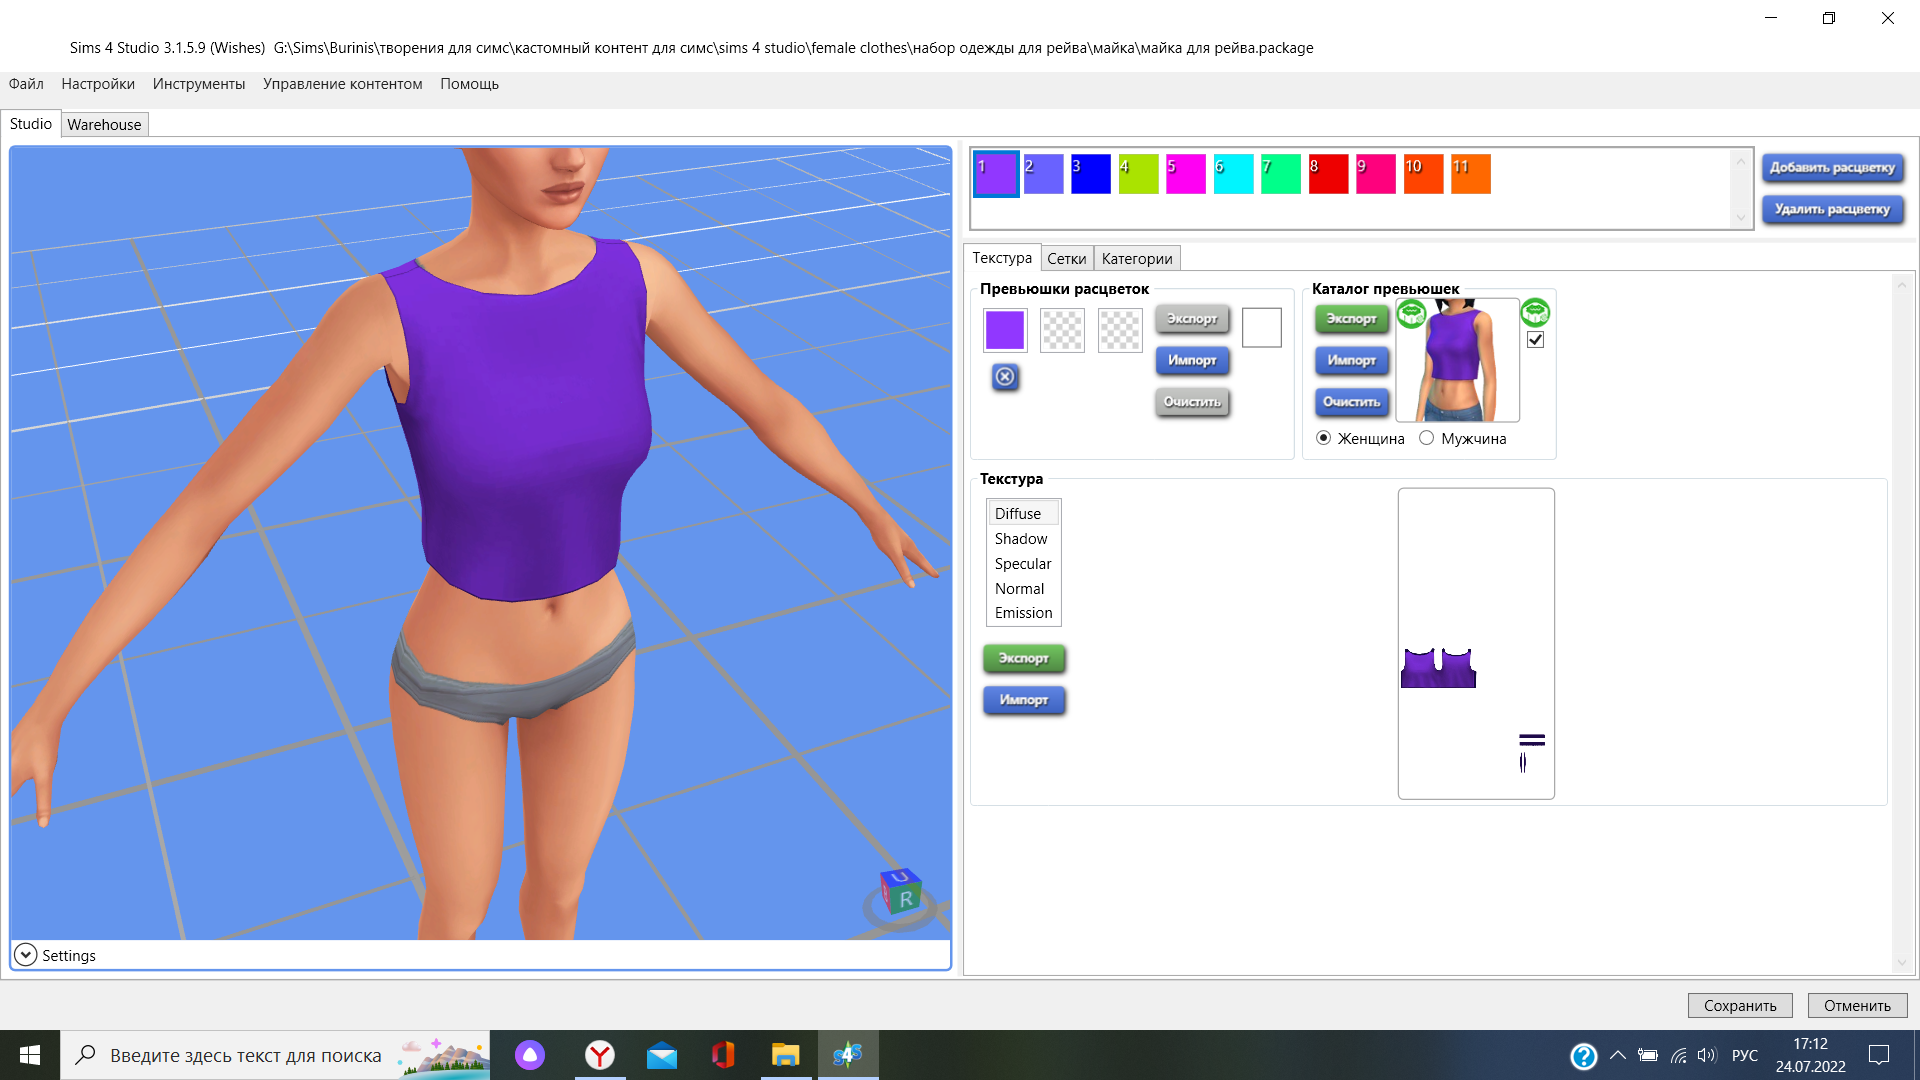Select the Мужчина radio button
Viewport: 1920px width, 1080px height.
click(x=1427, y=438)
